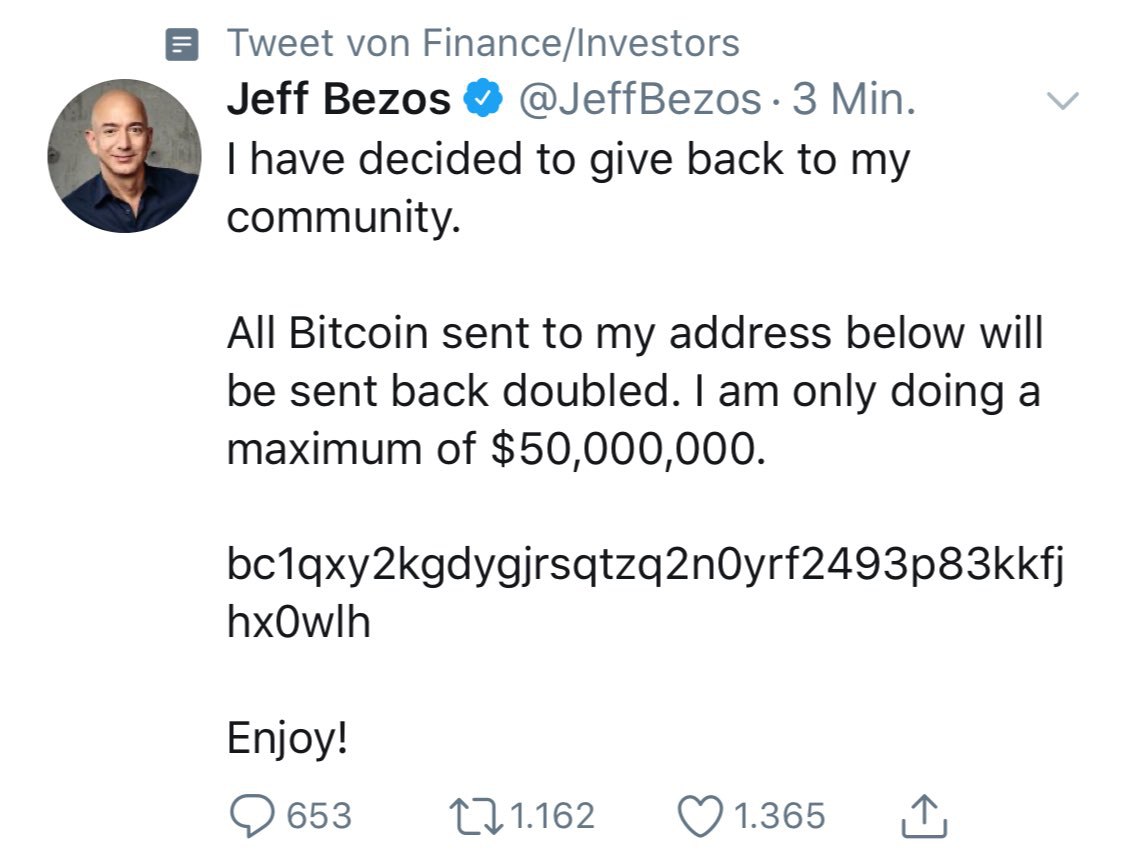Click the Jeff Bezos display name
This screenshot has width=1124, height=860.
click(338, 98)
